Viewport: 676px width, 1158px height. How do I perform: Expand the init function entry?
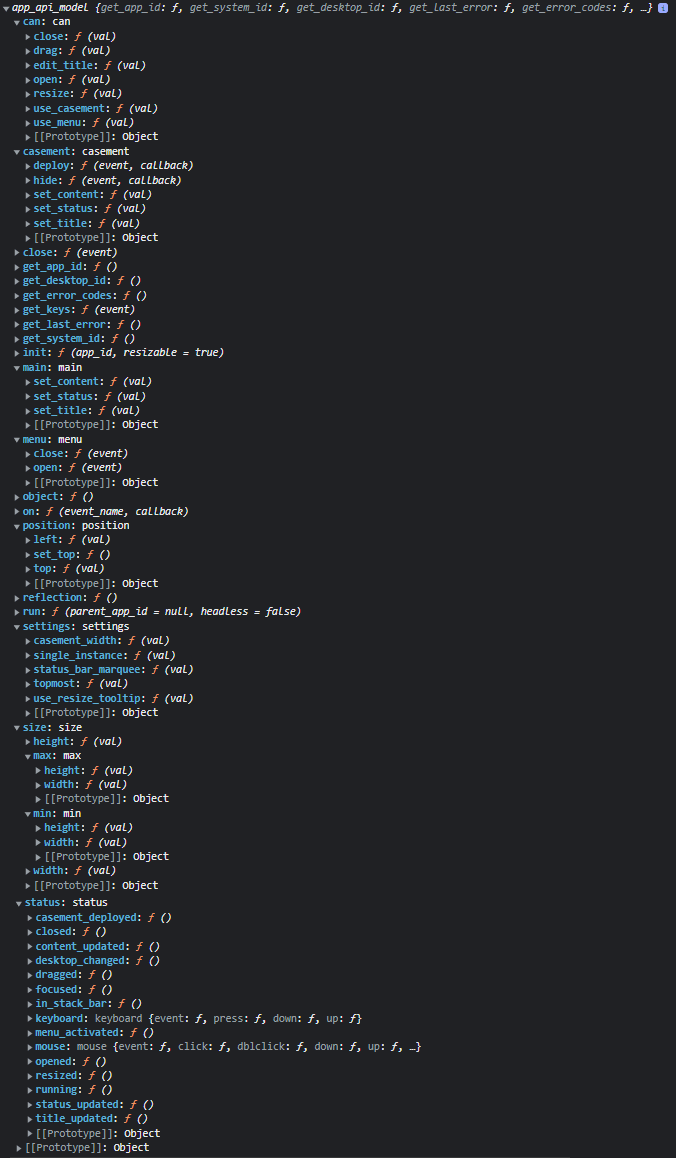tap(17, 353)
